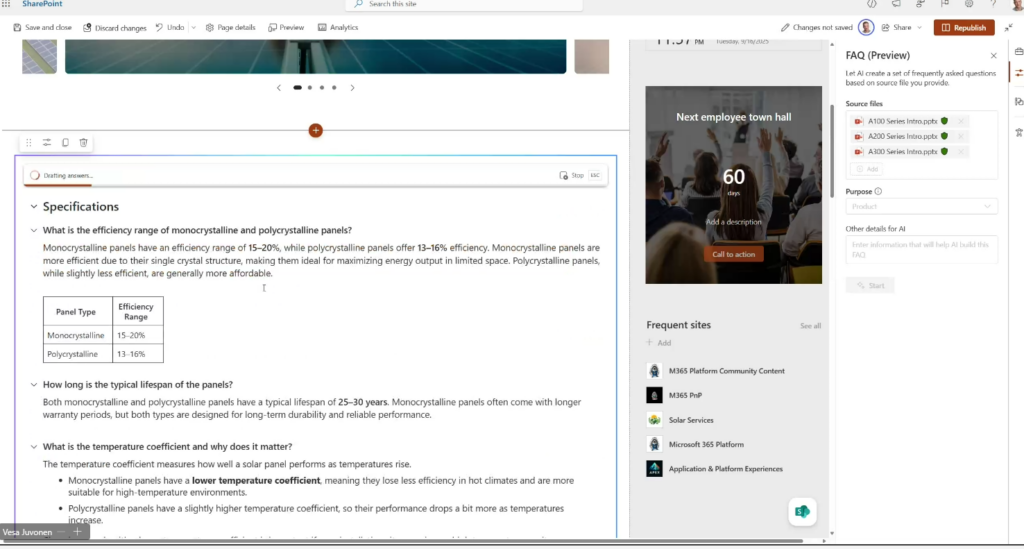Open Solar Services site
Screen dimensions: 1024x549
pos(691,420)
